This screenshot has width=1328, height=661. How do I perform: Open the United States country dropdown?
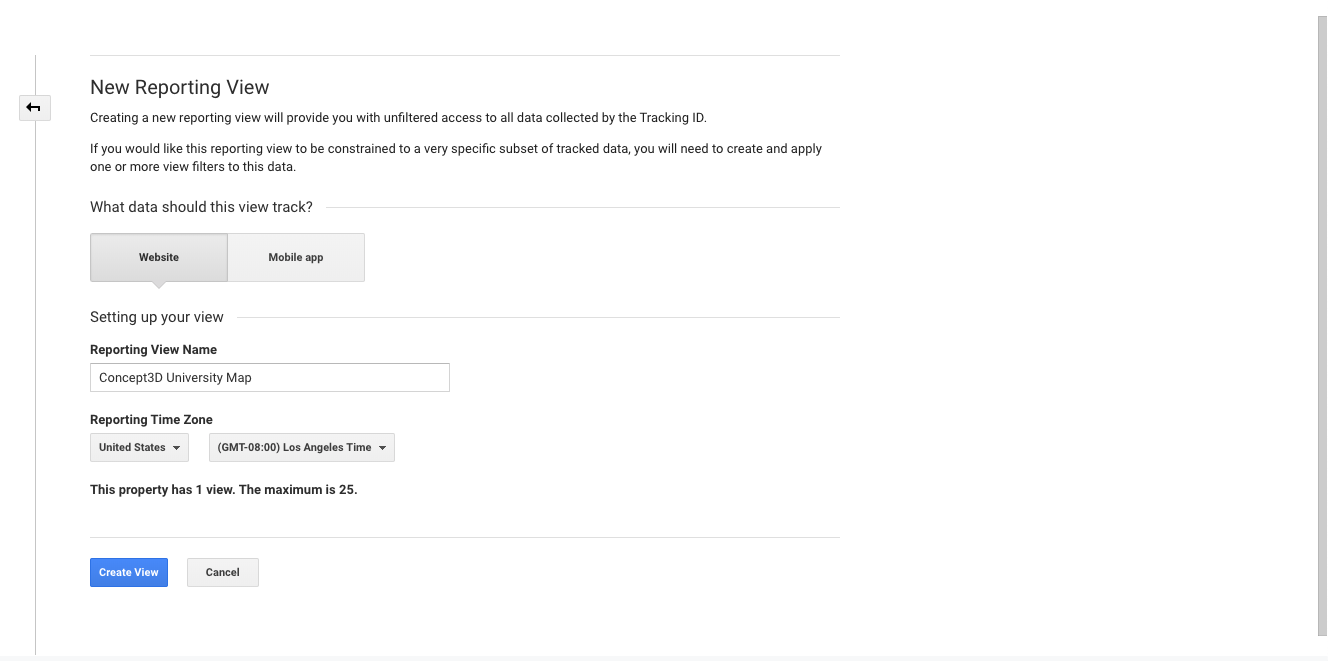click(x=139, y=447)
